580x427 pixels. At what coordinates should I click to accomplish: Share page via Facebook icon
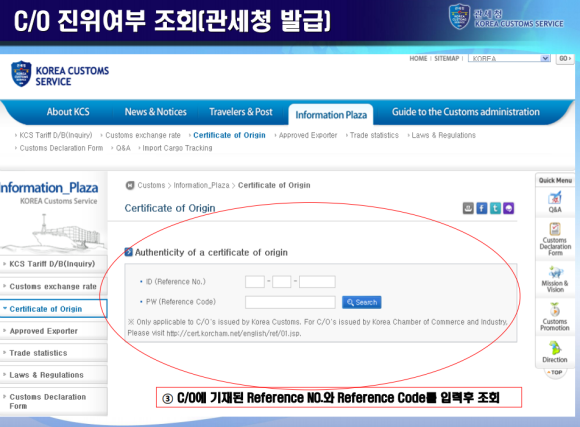pyautogui.click(x=481, y=208)
